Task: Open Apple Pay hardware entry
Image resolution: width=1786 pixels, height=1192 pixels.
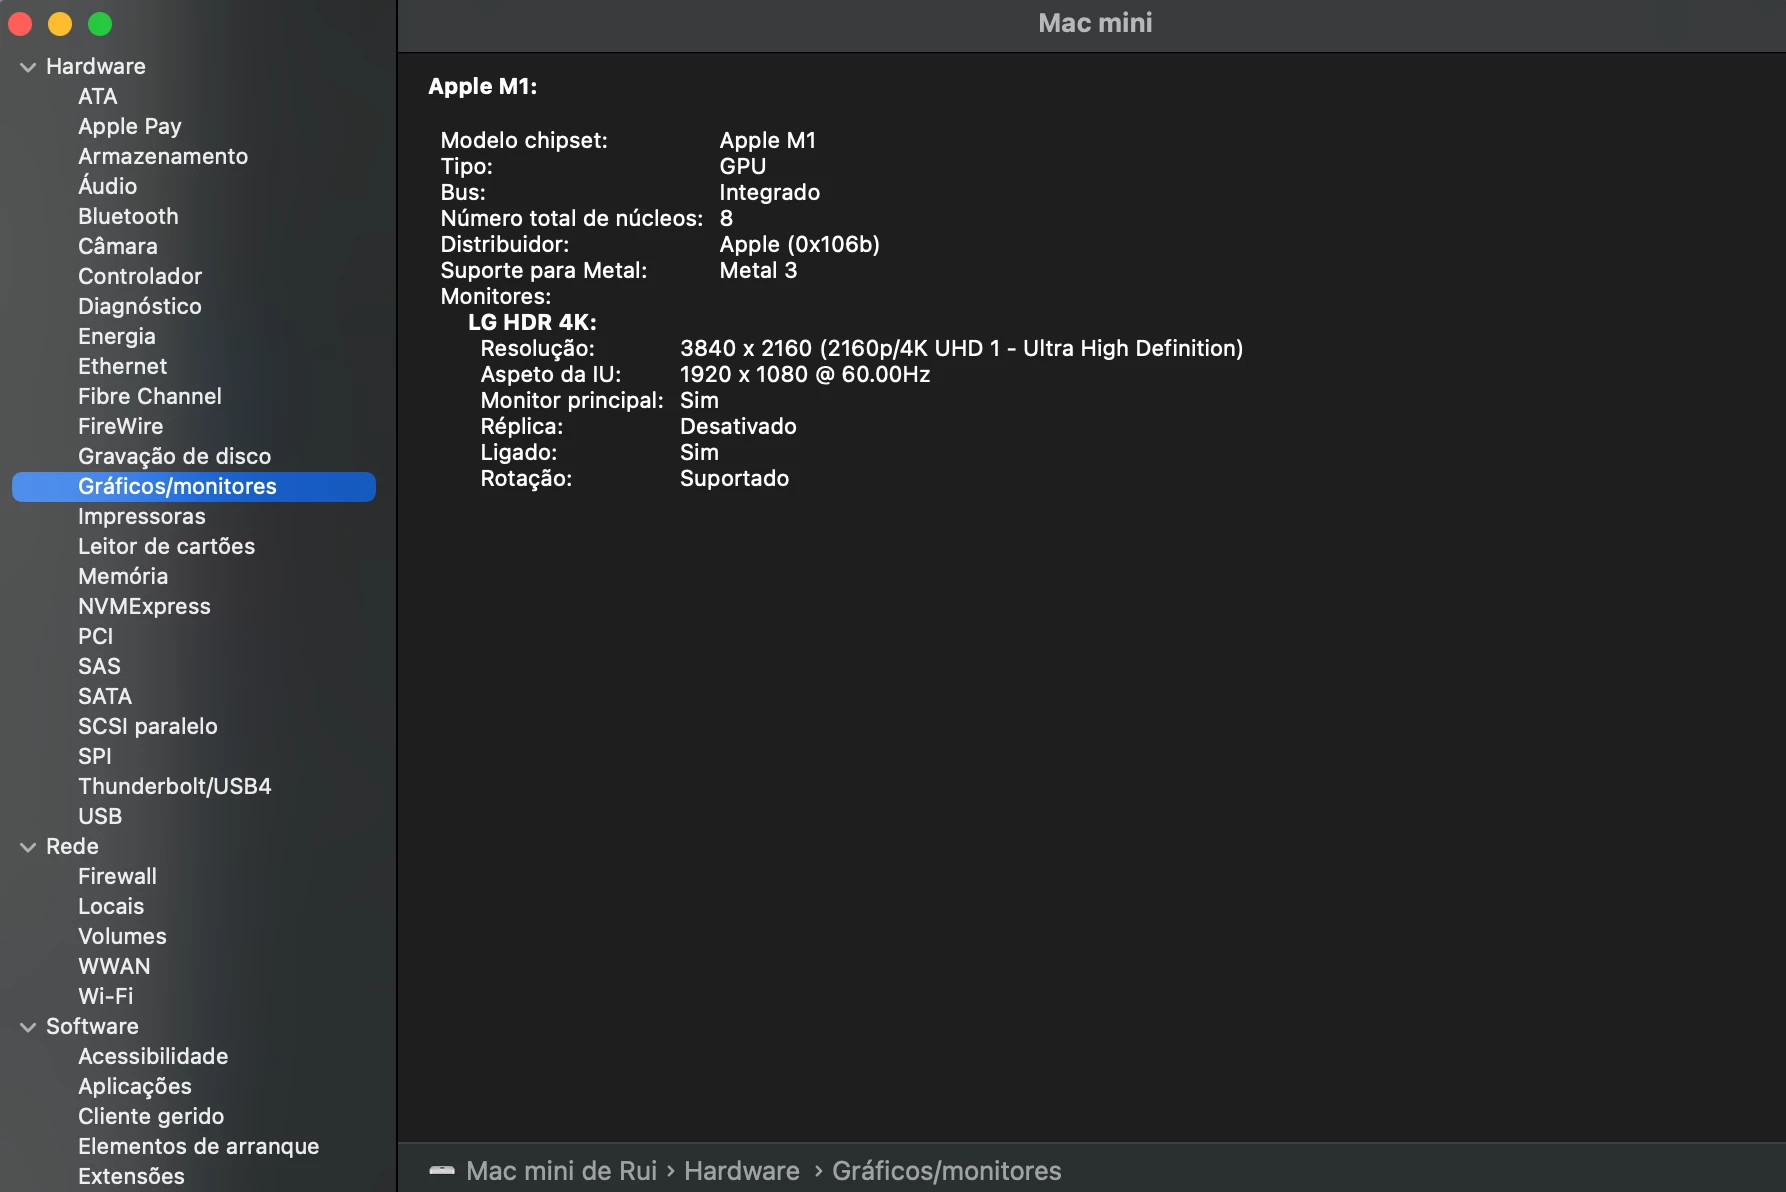Action: 130,127
